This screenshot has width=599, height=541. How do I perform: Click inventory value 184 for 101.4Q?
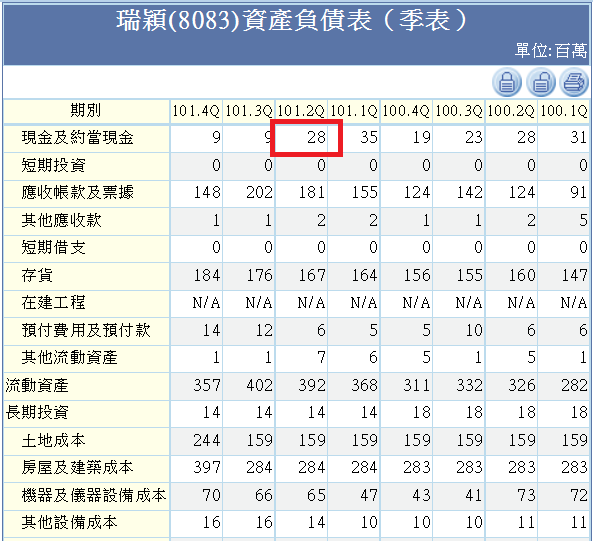click(x=207, y=275)
